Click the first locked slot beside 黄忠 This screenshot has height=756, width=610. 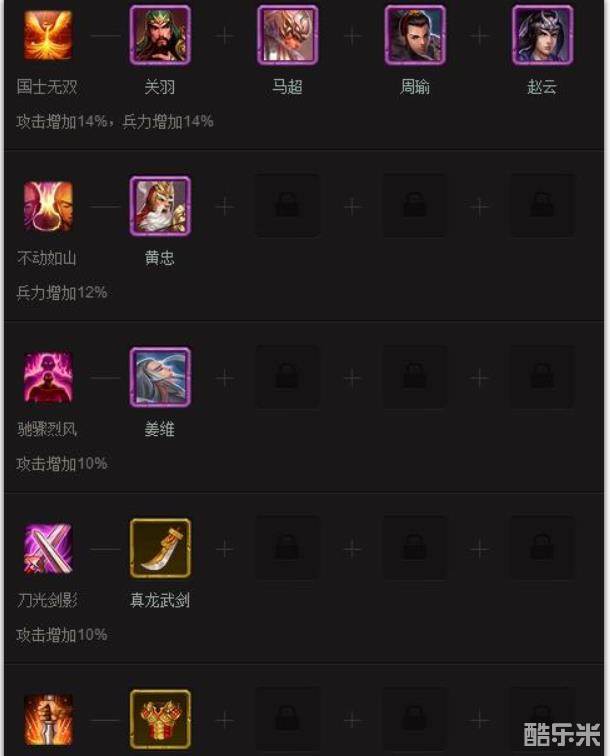coord(287,206)
